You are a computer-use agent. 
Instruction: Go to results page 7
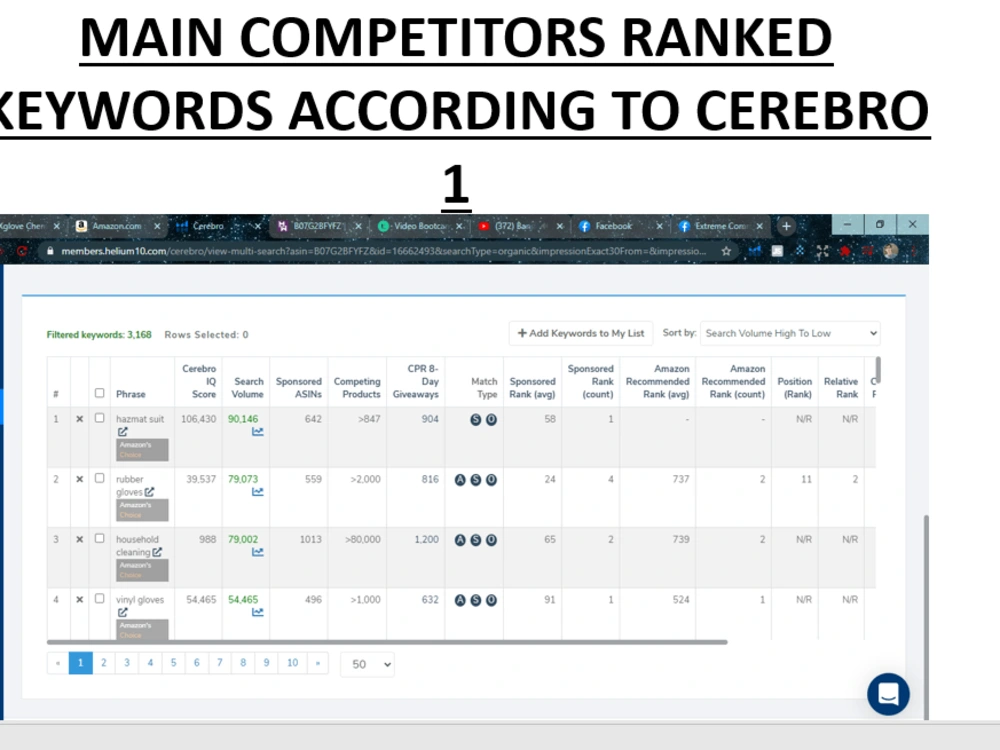(219, 663)
